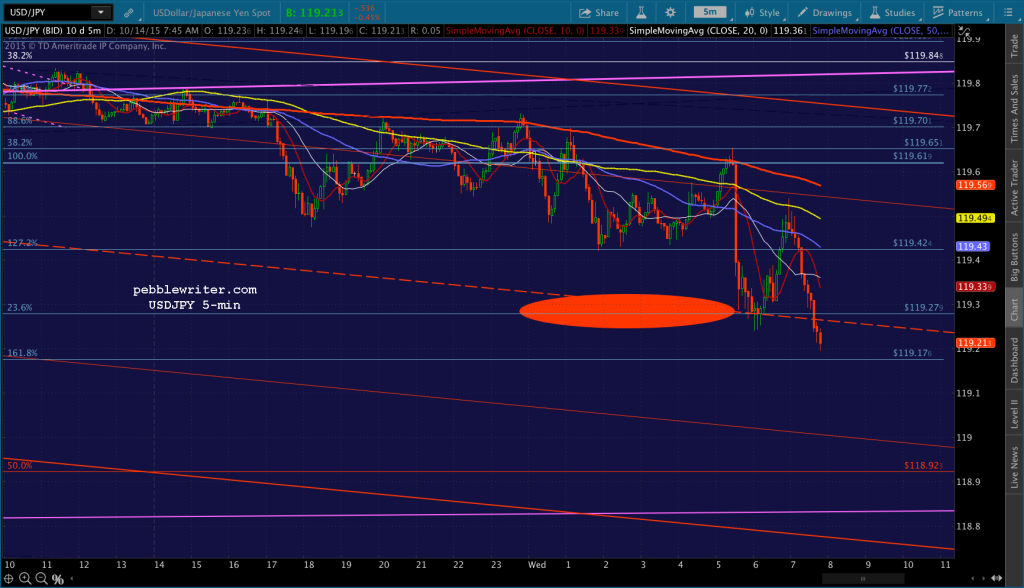Click the symbol link chain icon
Screen dimensions: 1024x588
point(129,12)
